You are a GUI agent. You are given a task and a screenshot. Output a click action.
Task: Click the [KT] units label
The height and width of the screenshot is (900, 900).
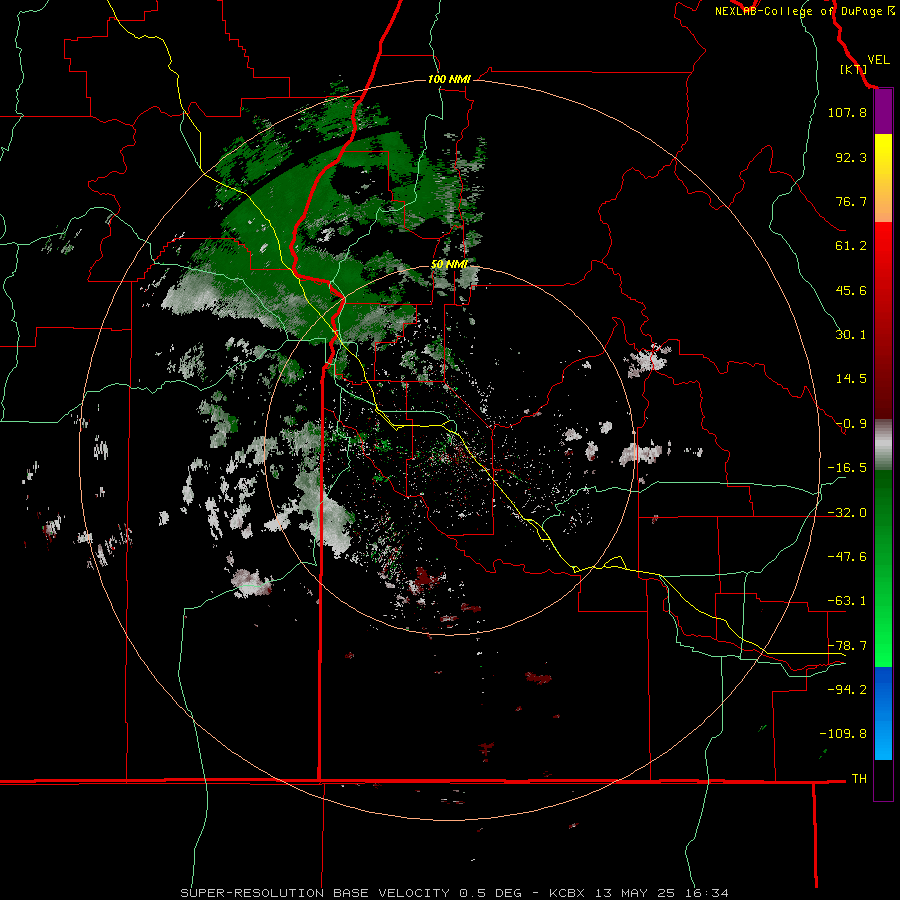[853, 69]
